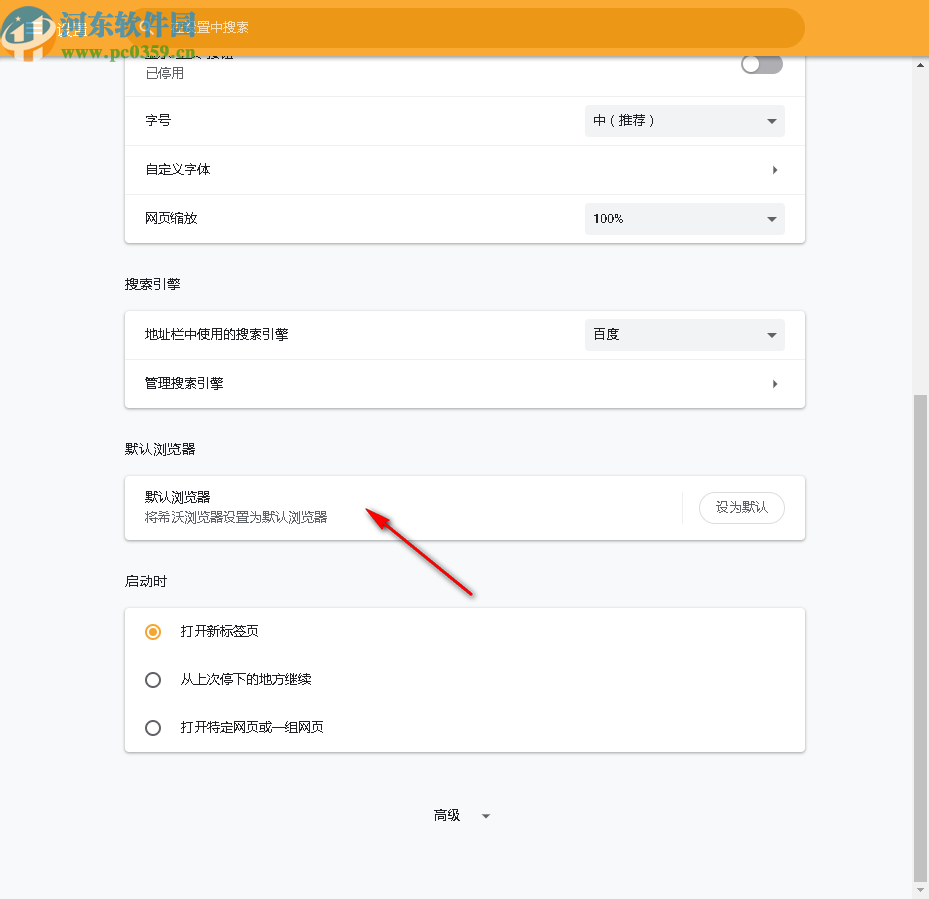This screenshot has height=899, width=929.
Task: Select the 打开新标签页 radio option
Action: tap(153, 632)
